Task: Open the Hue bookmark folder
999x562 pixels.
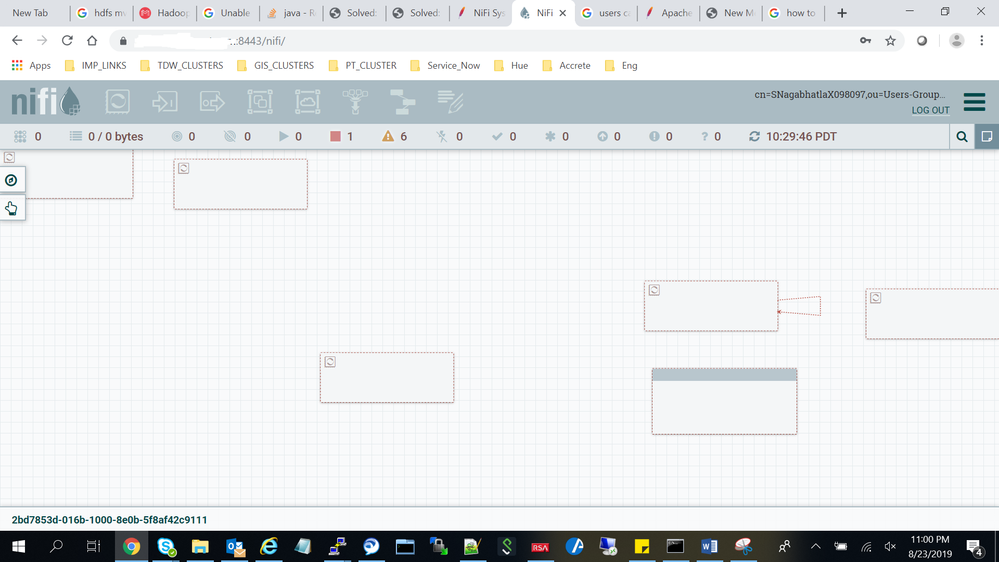Action: 511,66
